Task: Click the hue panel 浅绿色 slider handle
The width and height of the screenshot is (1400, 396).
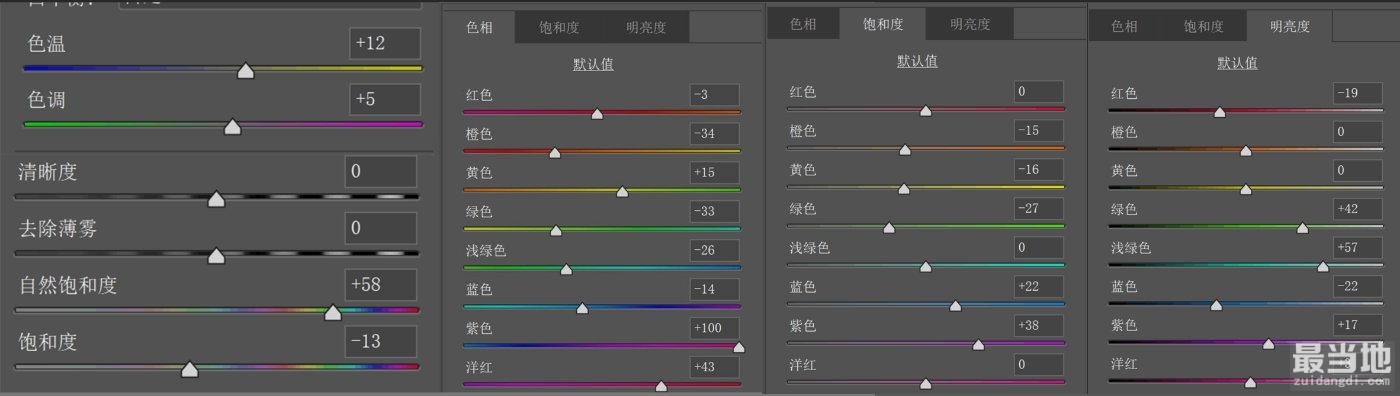Action: (x=566, y=270)
